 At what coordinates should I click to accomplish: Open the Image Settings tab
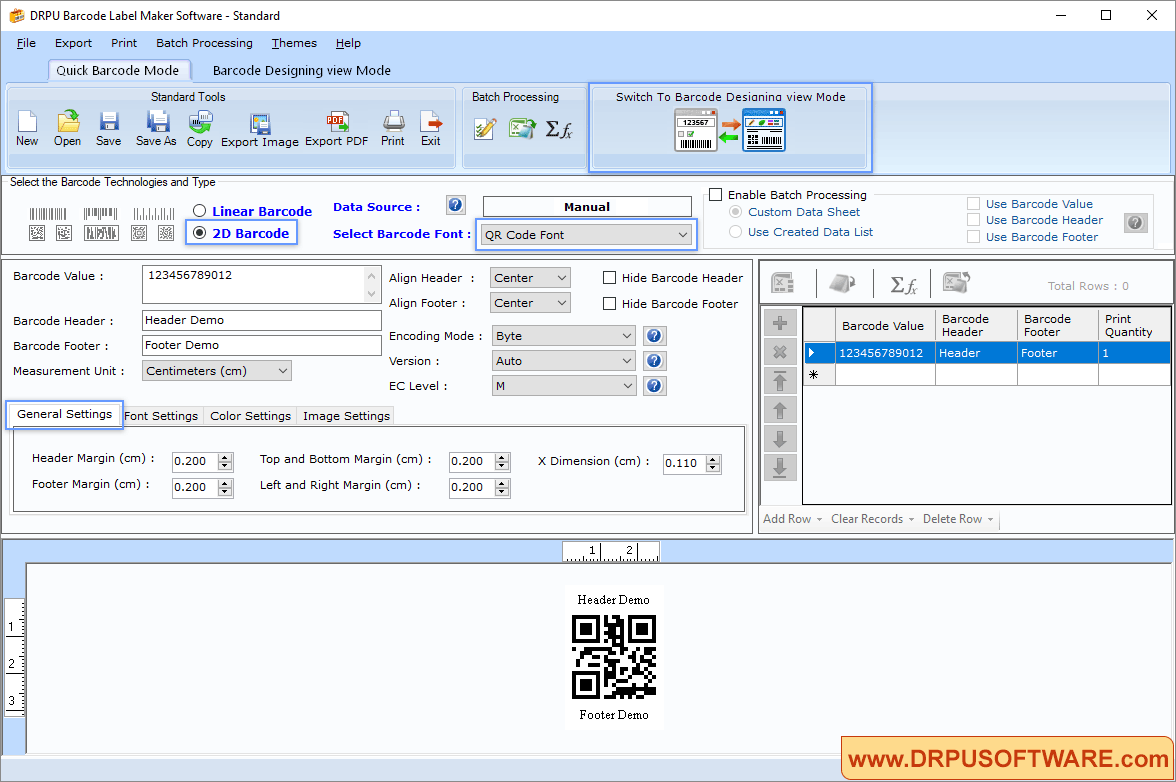346,416
